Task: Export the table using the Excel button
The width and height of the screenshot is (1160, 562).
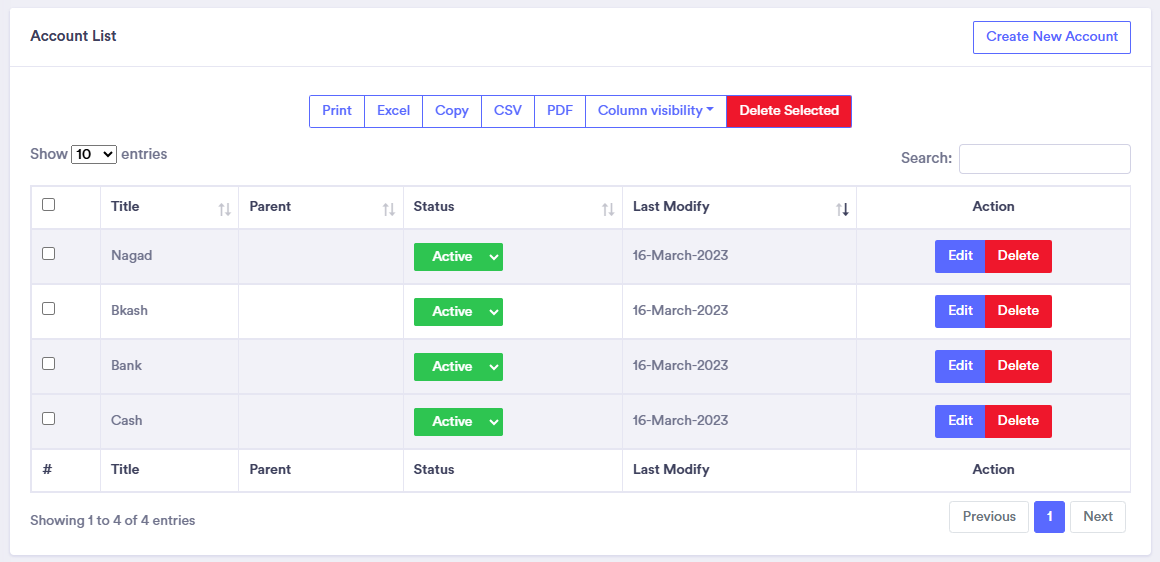Action: [393, 111]
